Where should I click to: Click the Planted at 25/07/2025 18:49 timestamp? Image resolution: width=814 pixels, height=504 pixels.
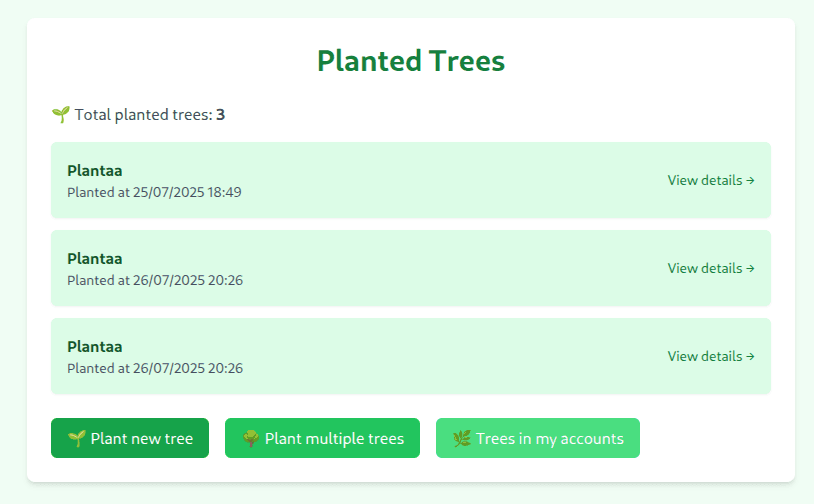pyautogui.click(x=154, y=192)
